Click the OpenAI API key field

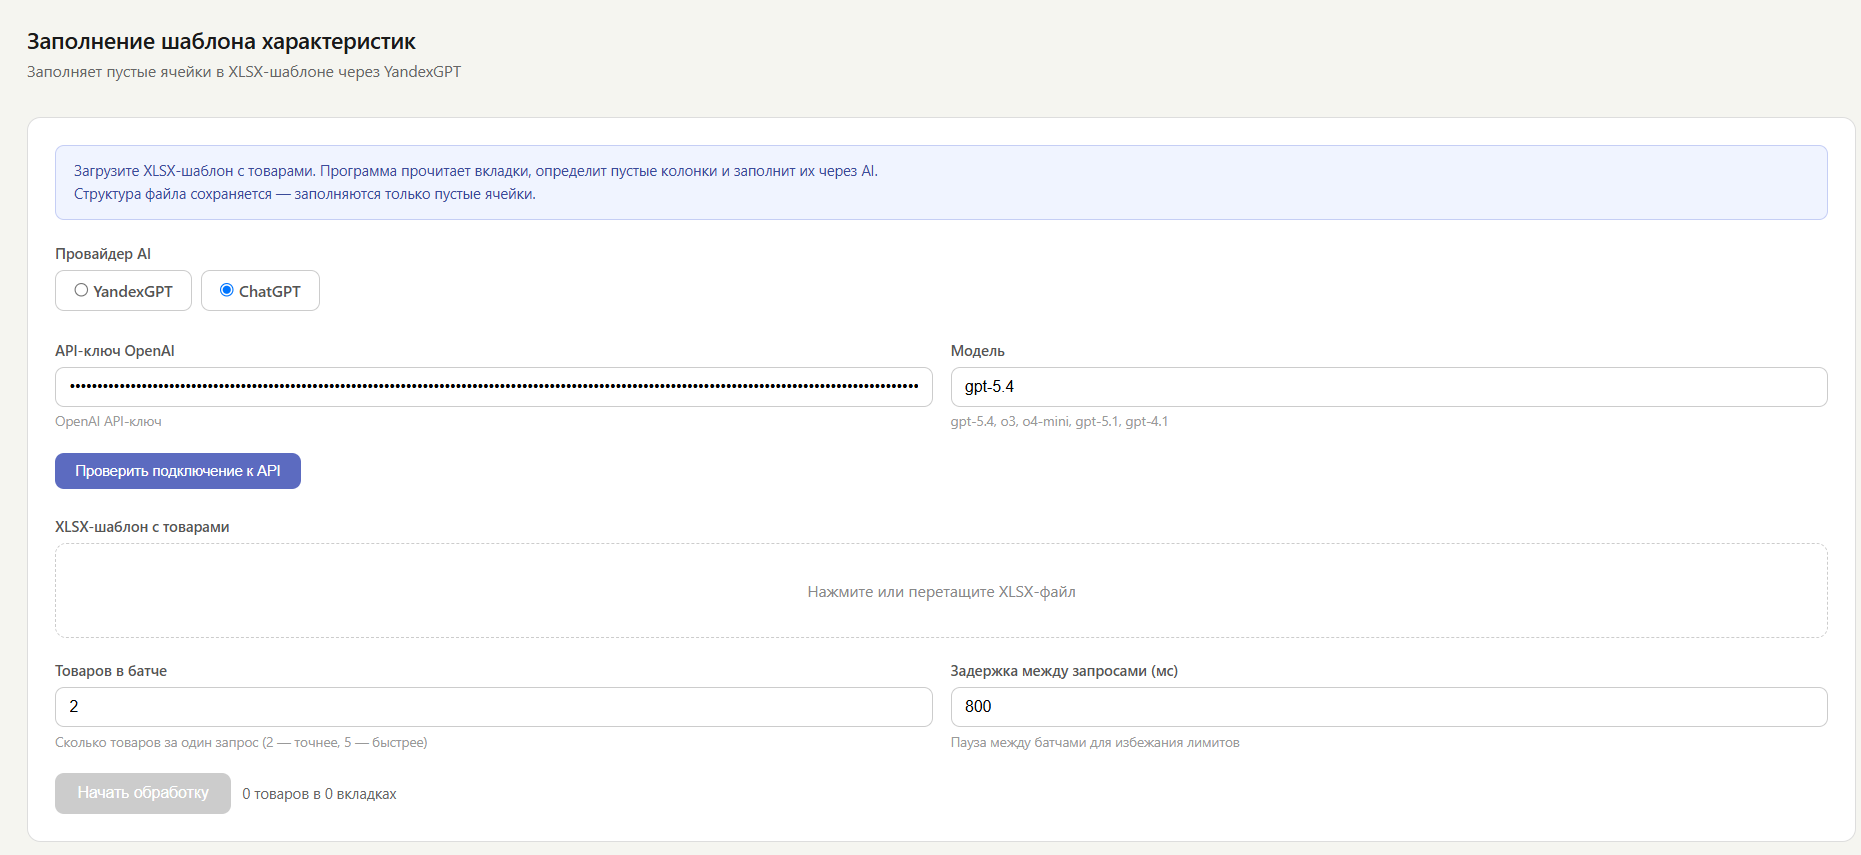(493, 387)
